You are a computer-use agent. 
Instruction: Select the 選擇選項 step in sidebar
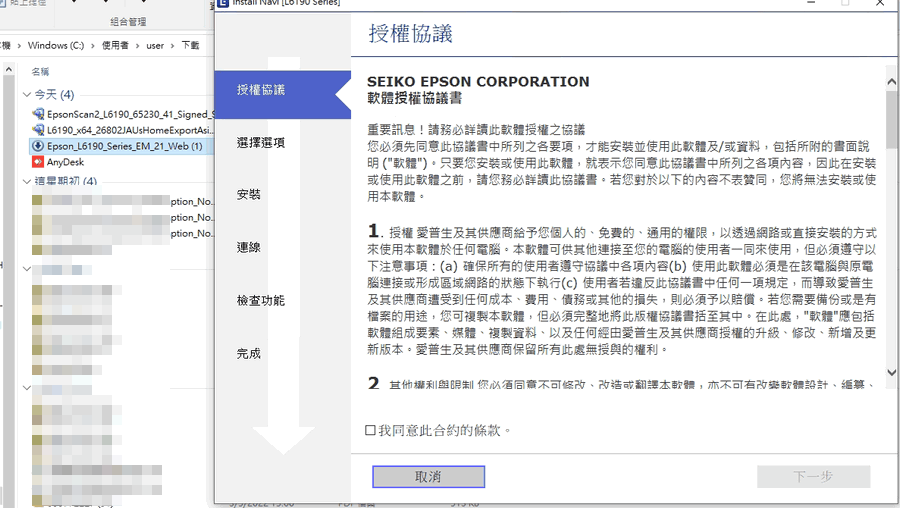pos(261,143)
